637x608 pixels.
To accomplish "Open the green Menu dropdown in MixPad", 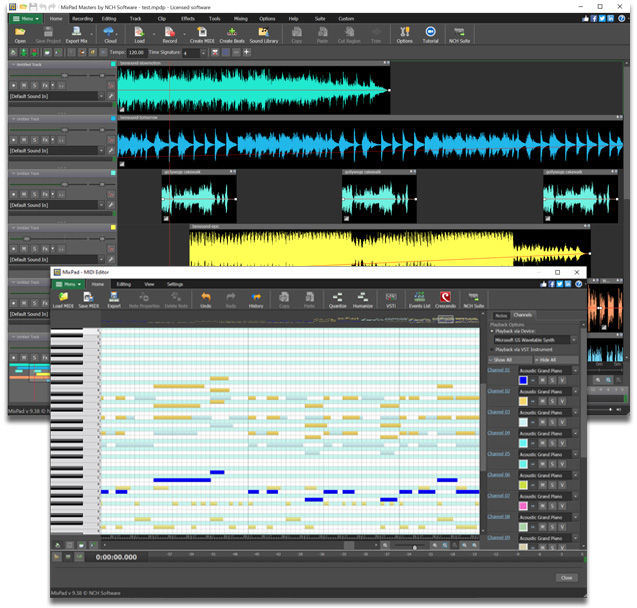I will [26, 19].
